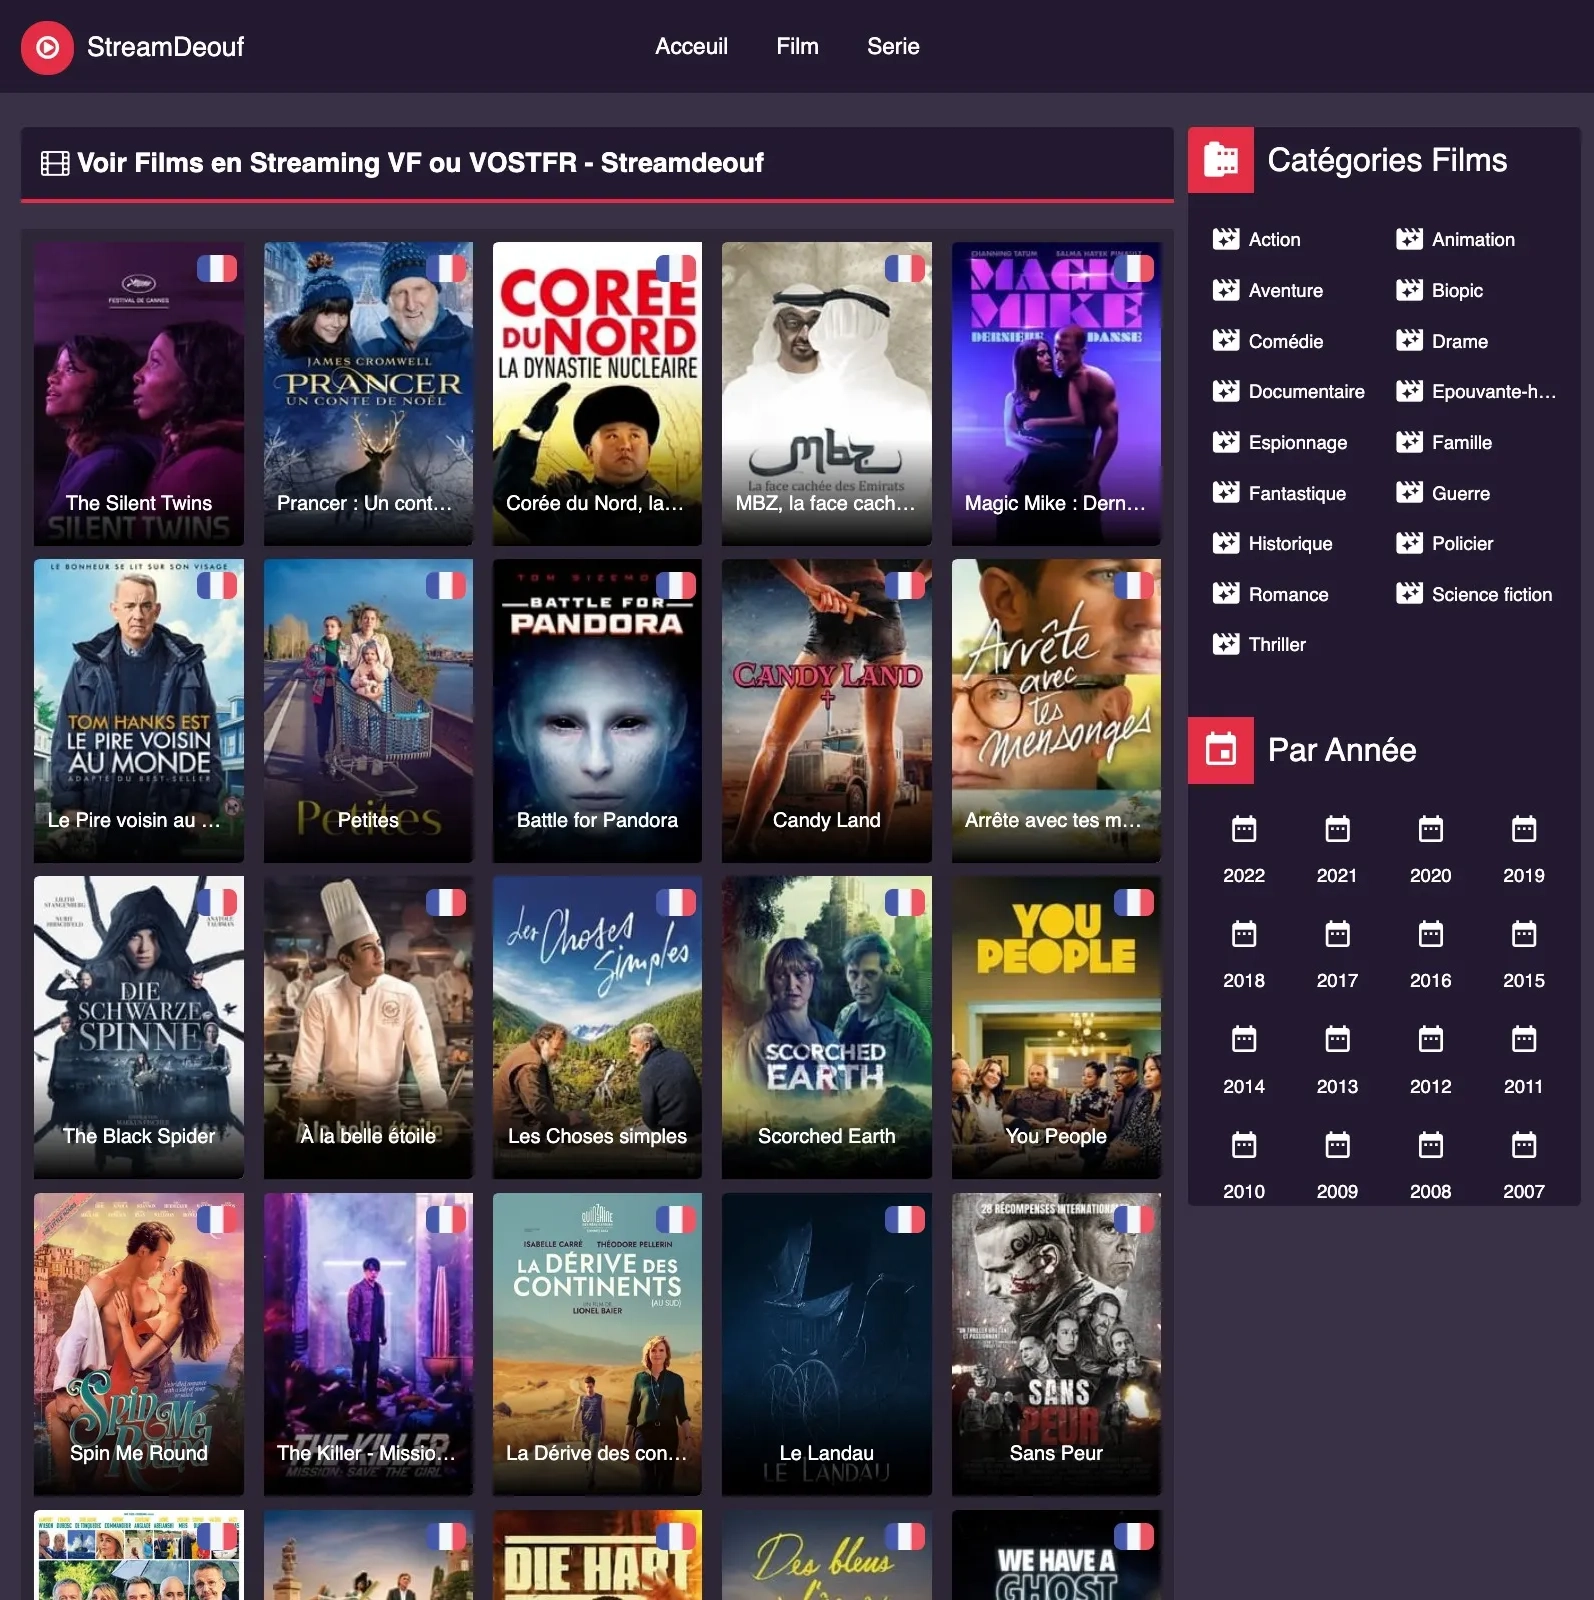The width and height of the screenshot is (1594, 1600).
Task: Click the clapperboard icon next to Comédie
Action: coord(1225,341)
